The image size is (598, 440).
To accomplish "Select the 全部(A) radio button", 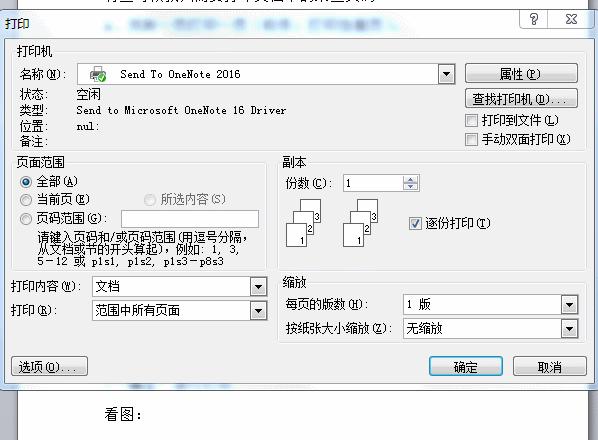I will [26, 182].
